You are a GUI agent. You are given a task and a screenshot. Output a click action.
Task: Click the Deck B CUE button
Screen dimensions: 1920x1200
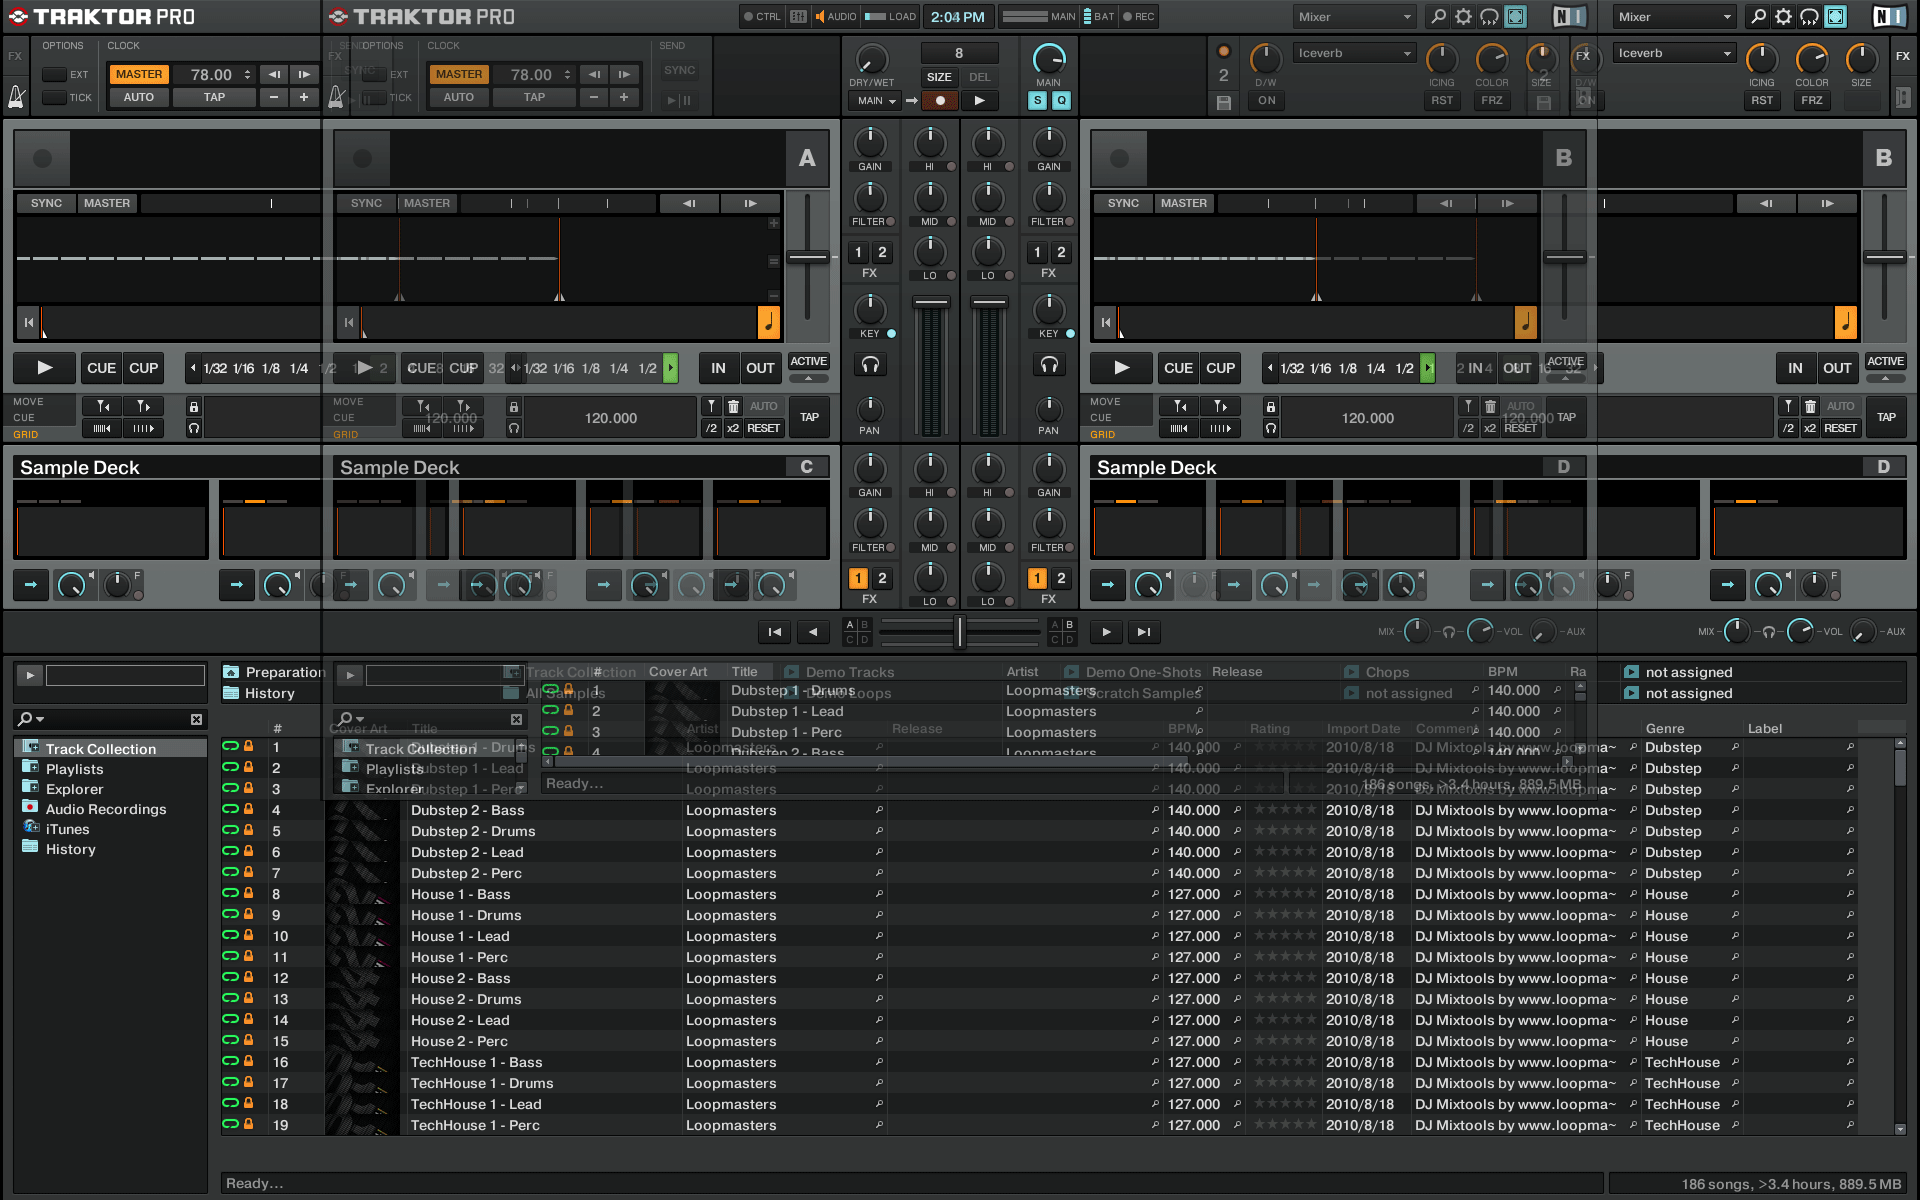point(1178,368)
